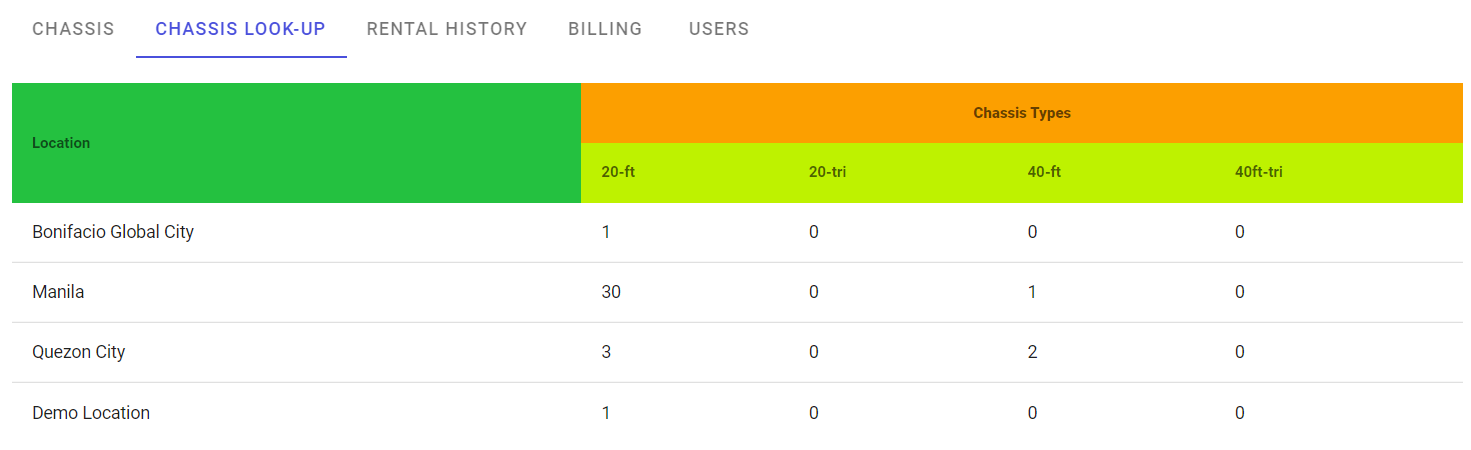Click the 20-tri column header
This screenshot has height=450, width=1471.
click(x=827, y=172)
